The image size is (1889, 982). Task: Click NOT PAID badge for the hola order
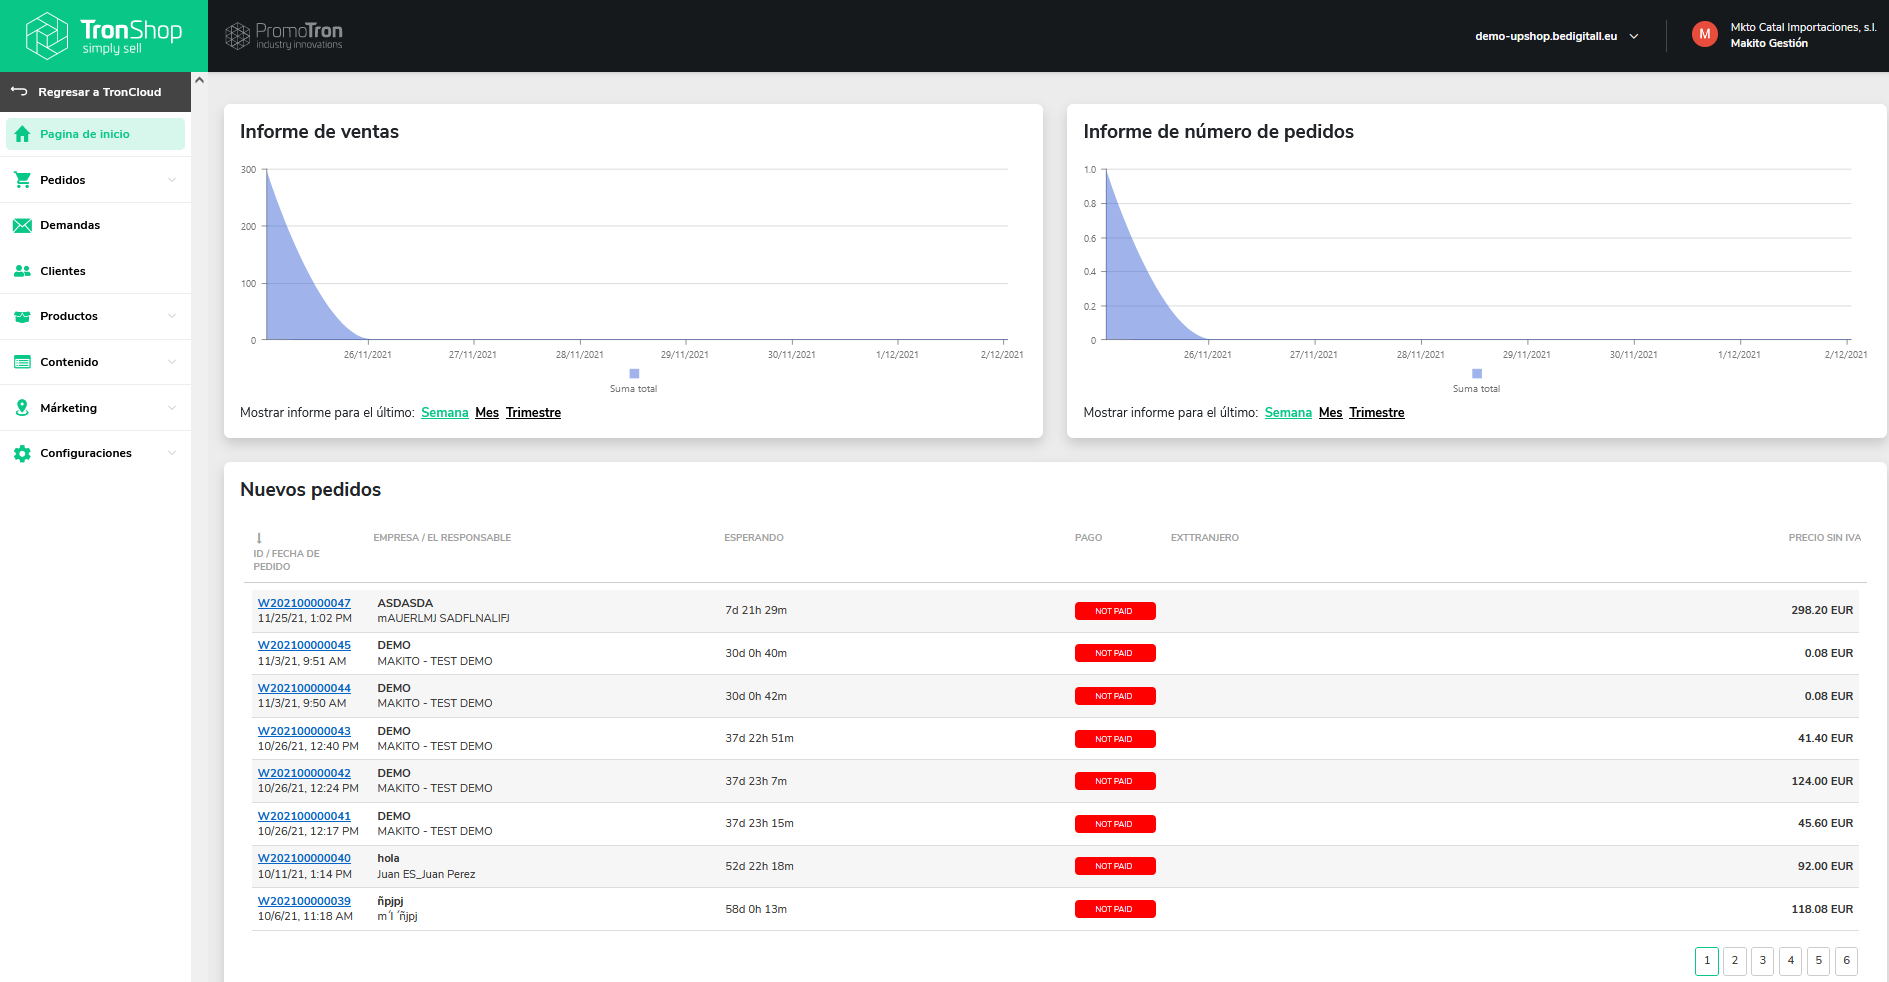1115,866
